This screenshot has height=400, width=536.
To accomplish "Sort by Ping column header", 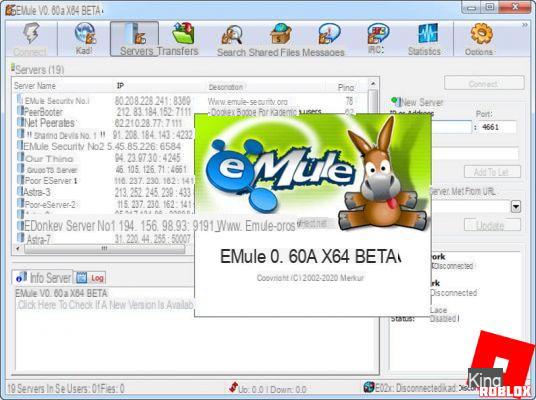I will click(x=346, y=88).
